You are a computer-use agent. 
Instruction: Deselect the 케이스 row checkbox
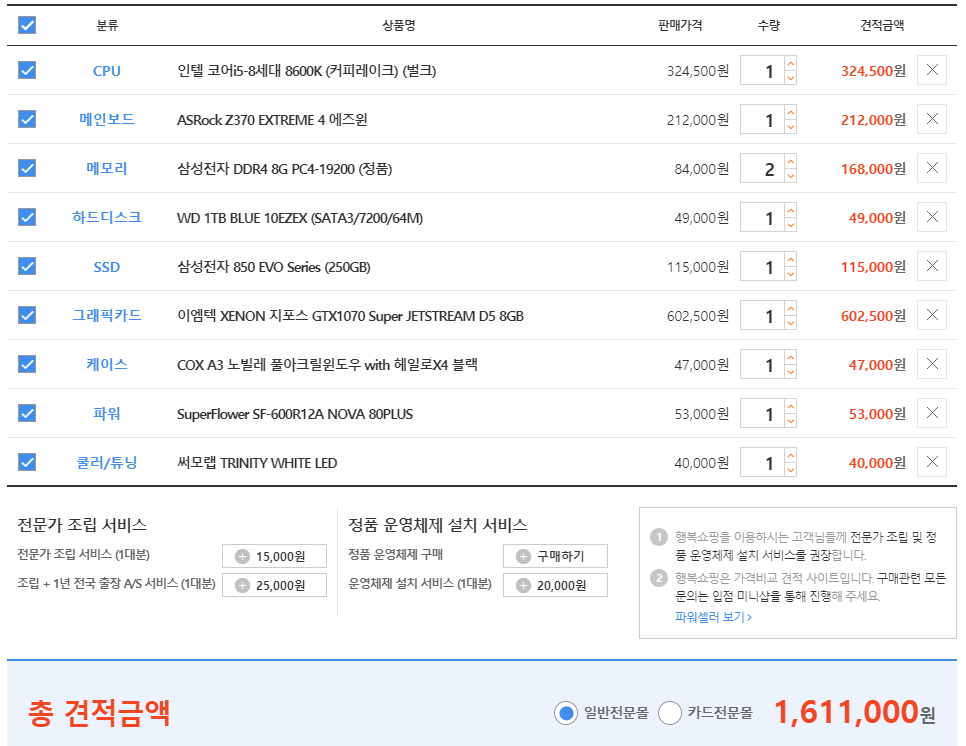pyautogui.click(x=27, y=364)
